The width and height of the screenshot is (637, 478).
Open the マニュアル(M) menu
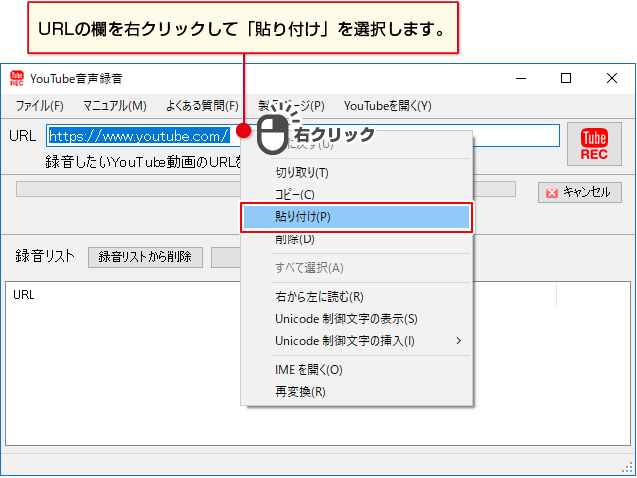pyautogui.click(x=115, y=106)
